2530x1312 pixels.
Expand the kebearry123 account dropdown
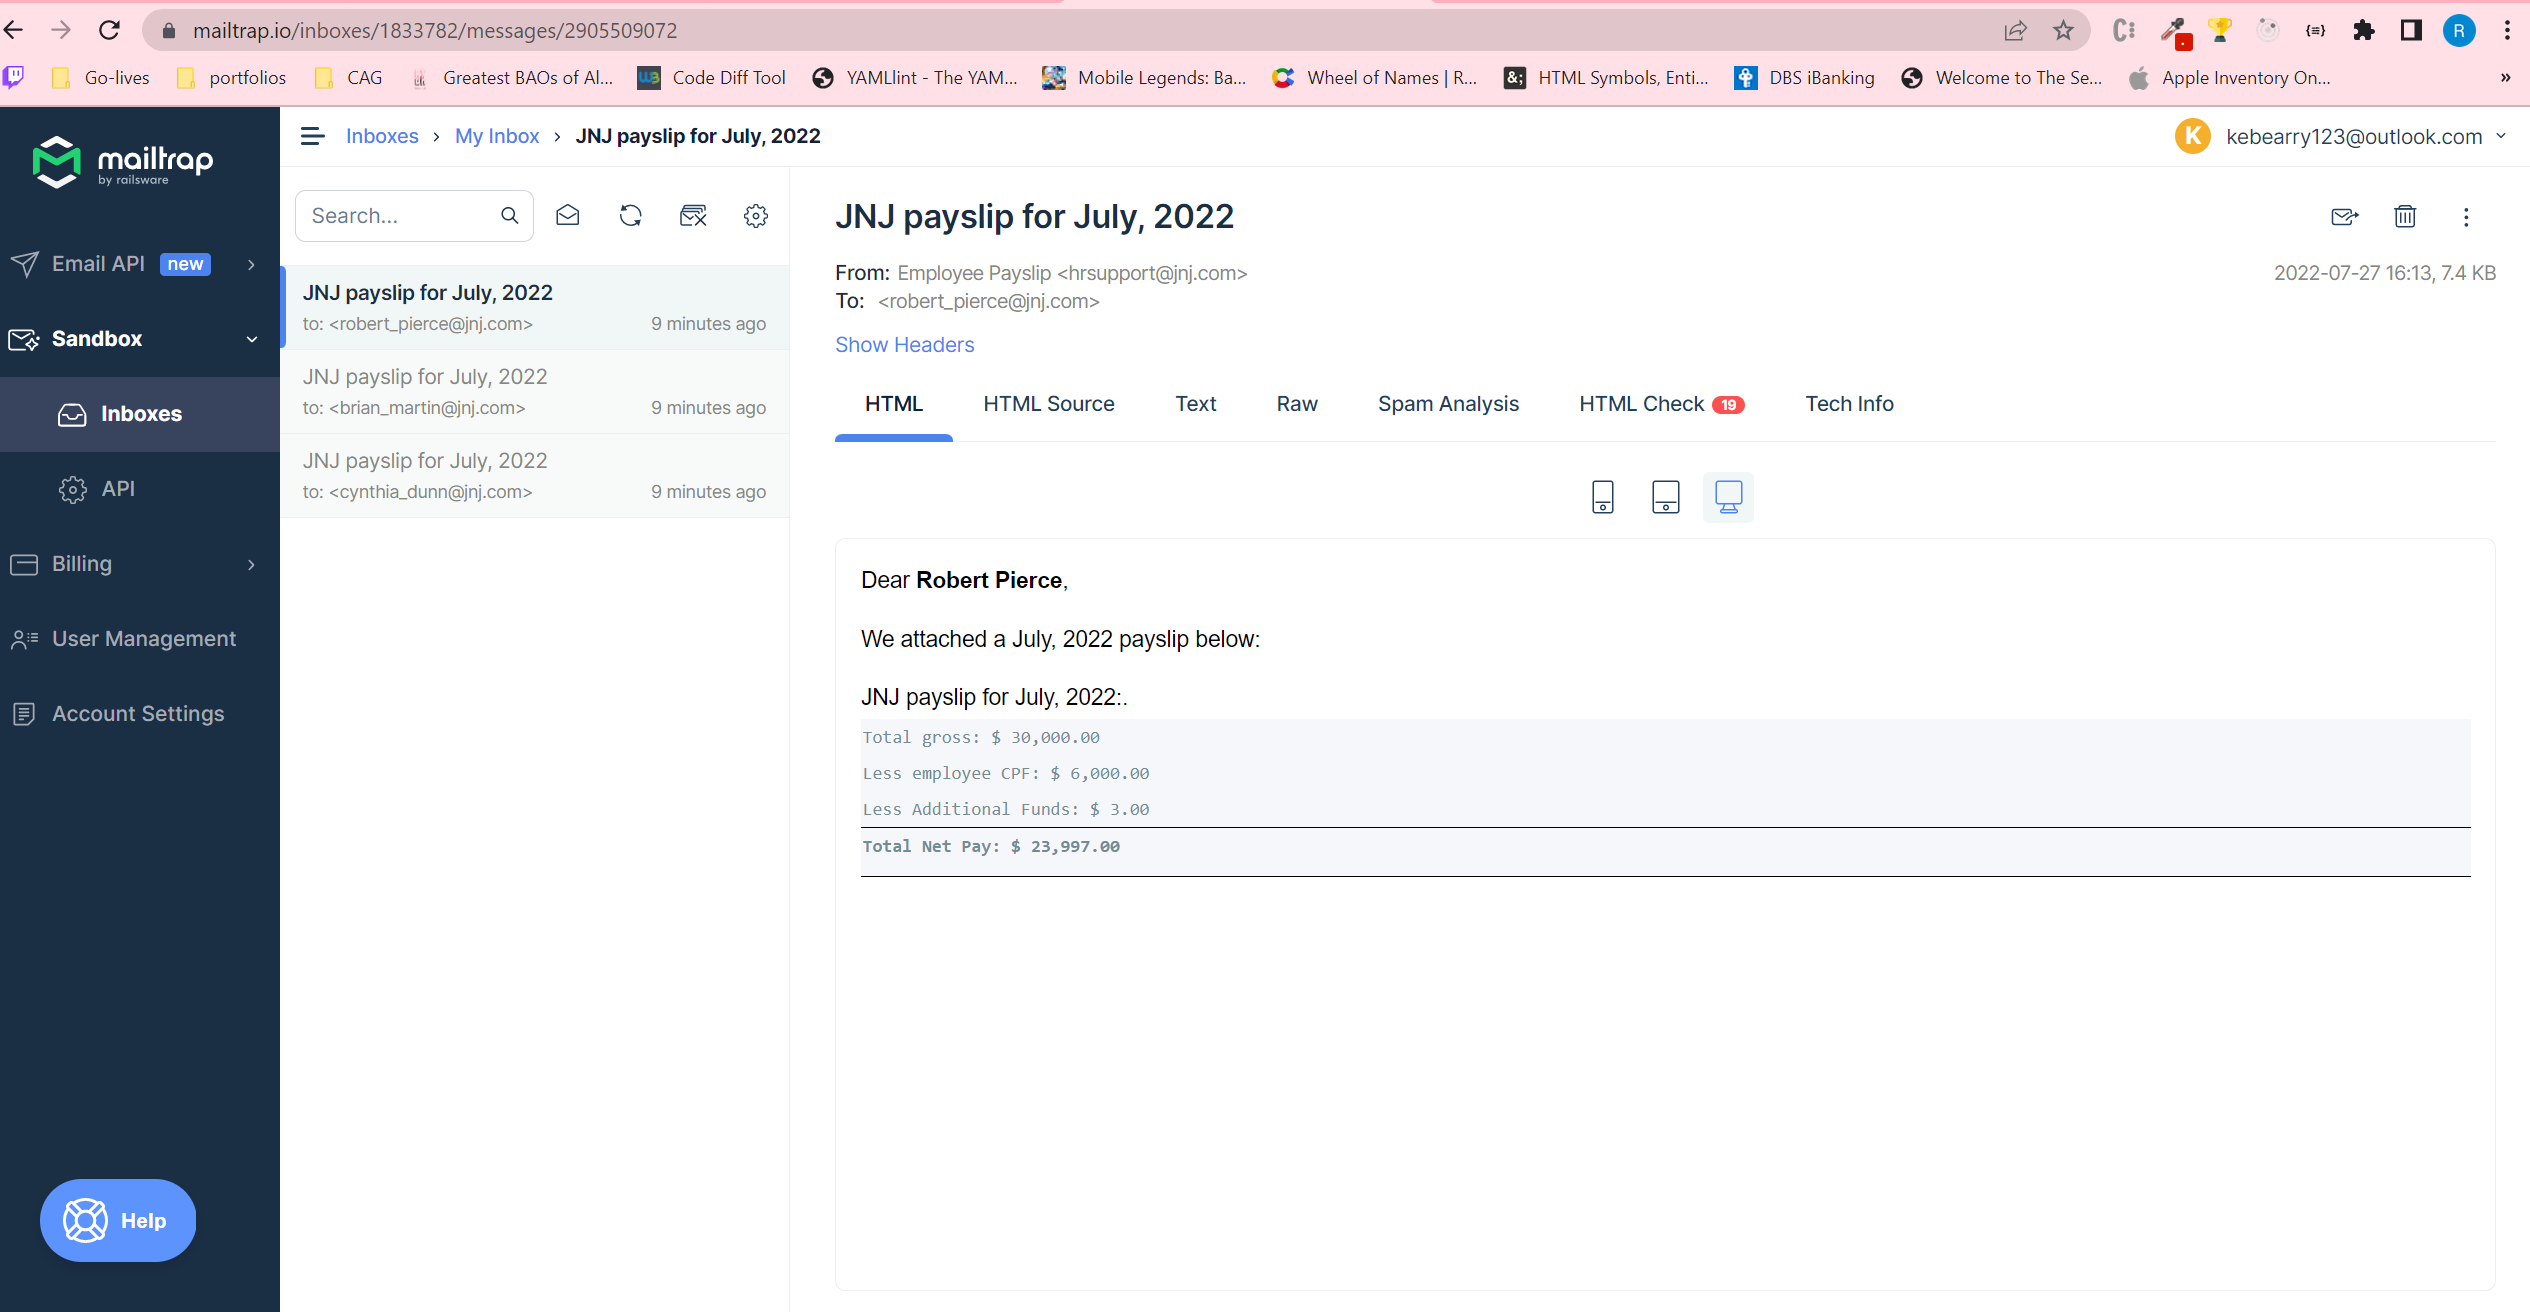[x=2507, y=137]
